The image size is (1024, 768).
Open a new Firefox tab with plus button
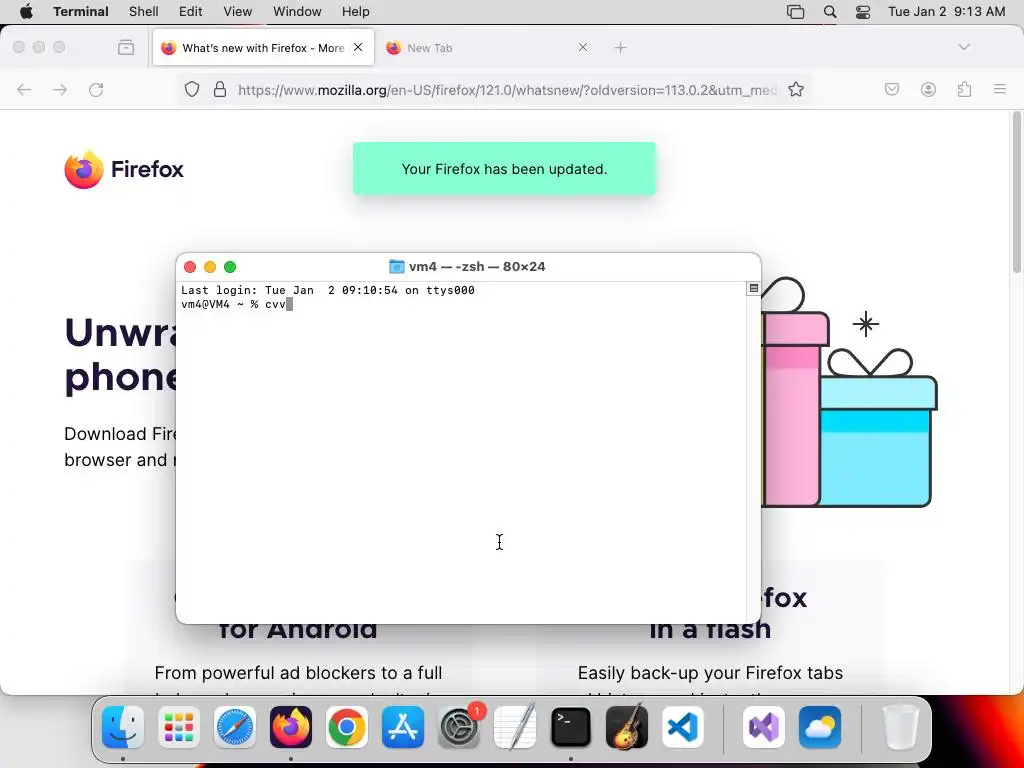[x=620, y=48]
